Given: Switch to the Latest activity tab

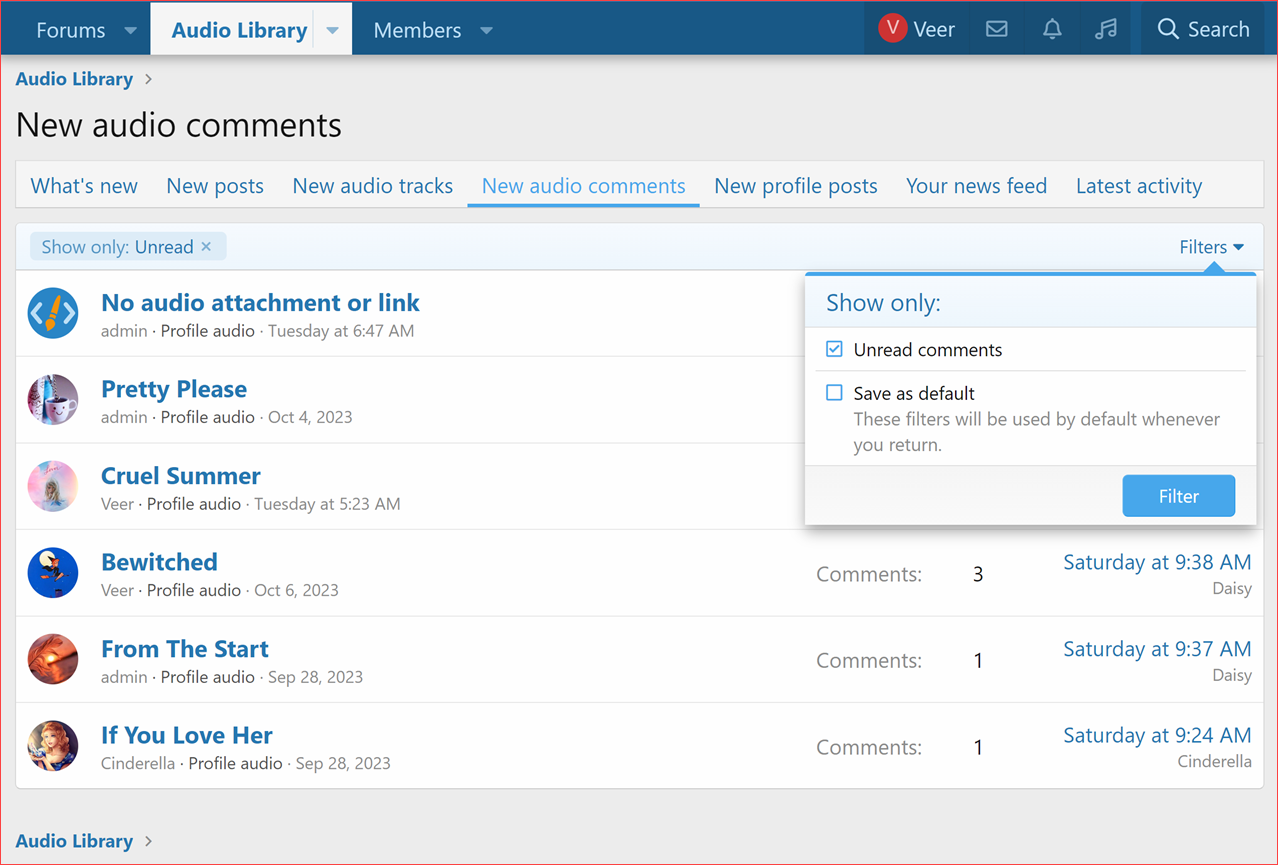Looking at the screenshot, I should pyautogui.click(x=1138, y=186).
